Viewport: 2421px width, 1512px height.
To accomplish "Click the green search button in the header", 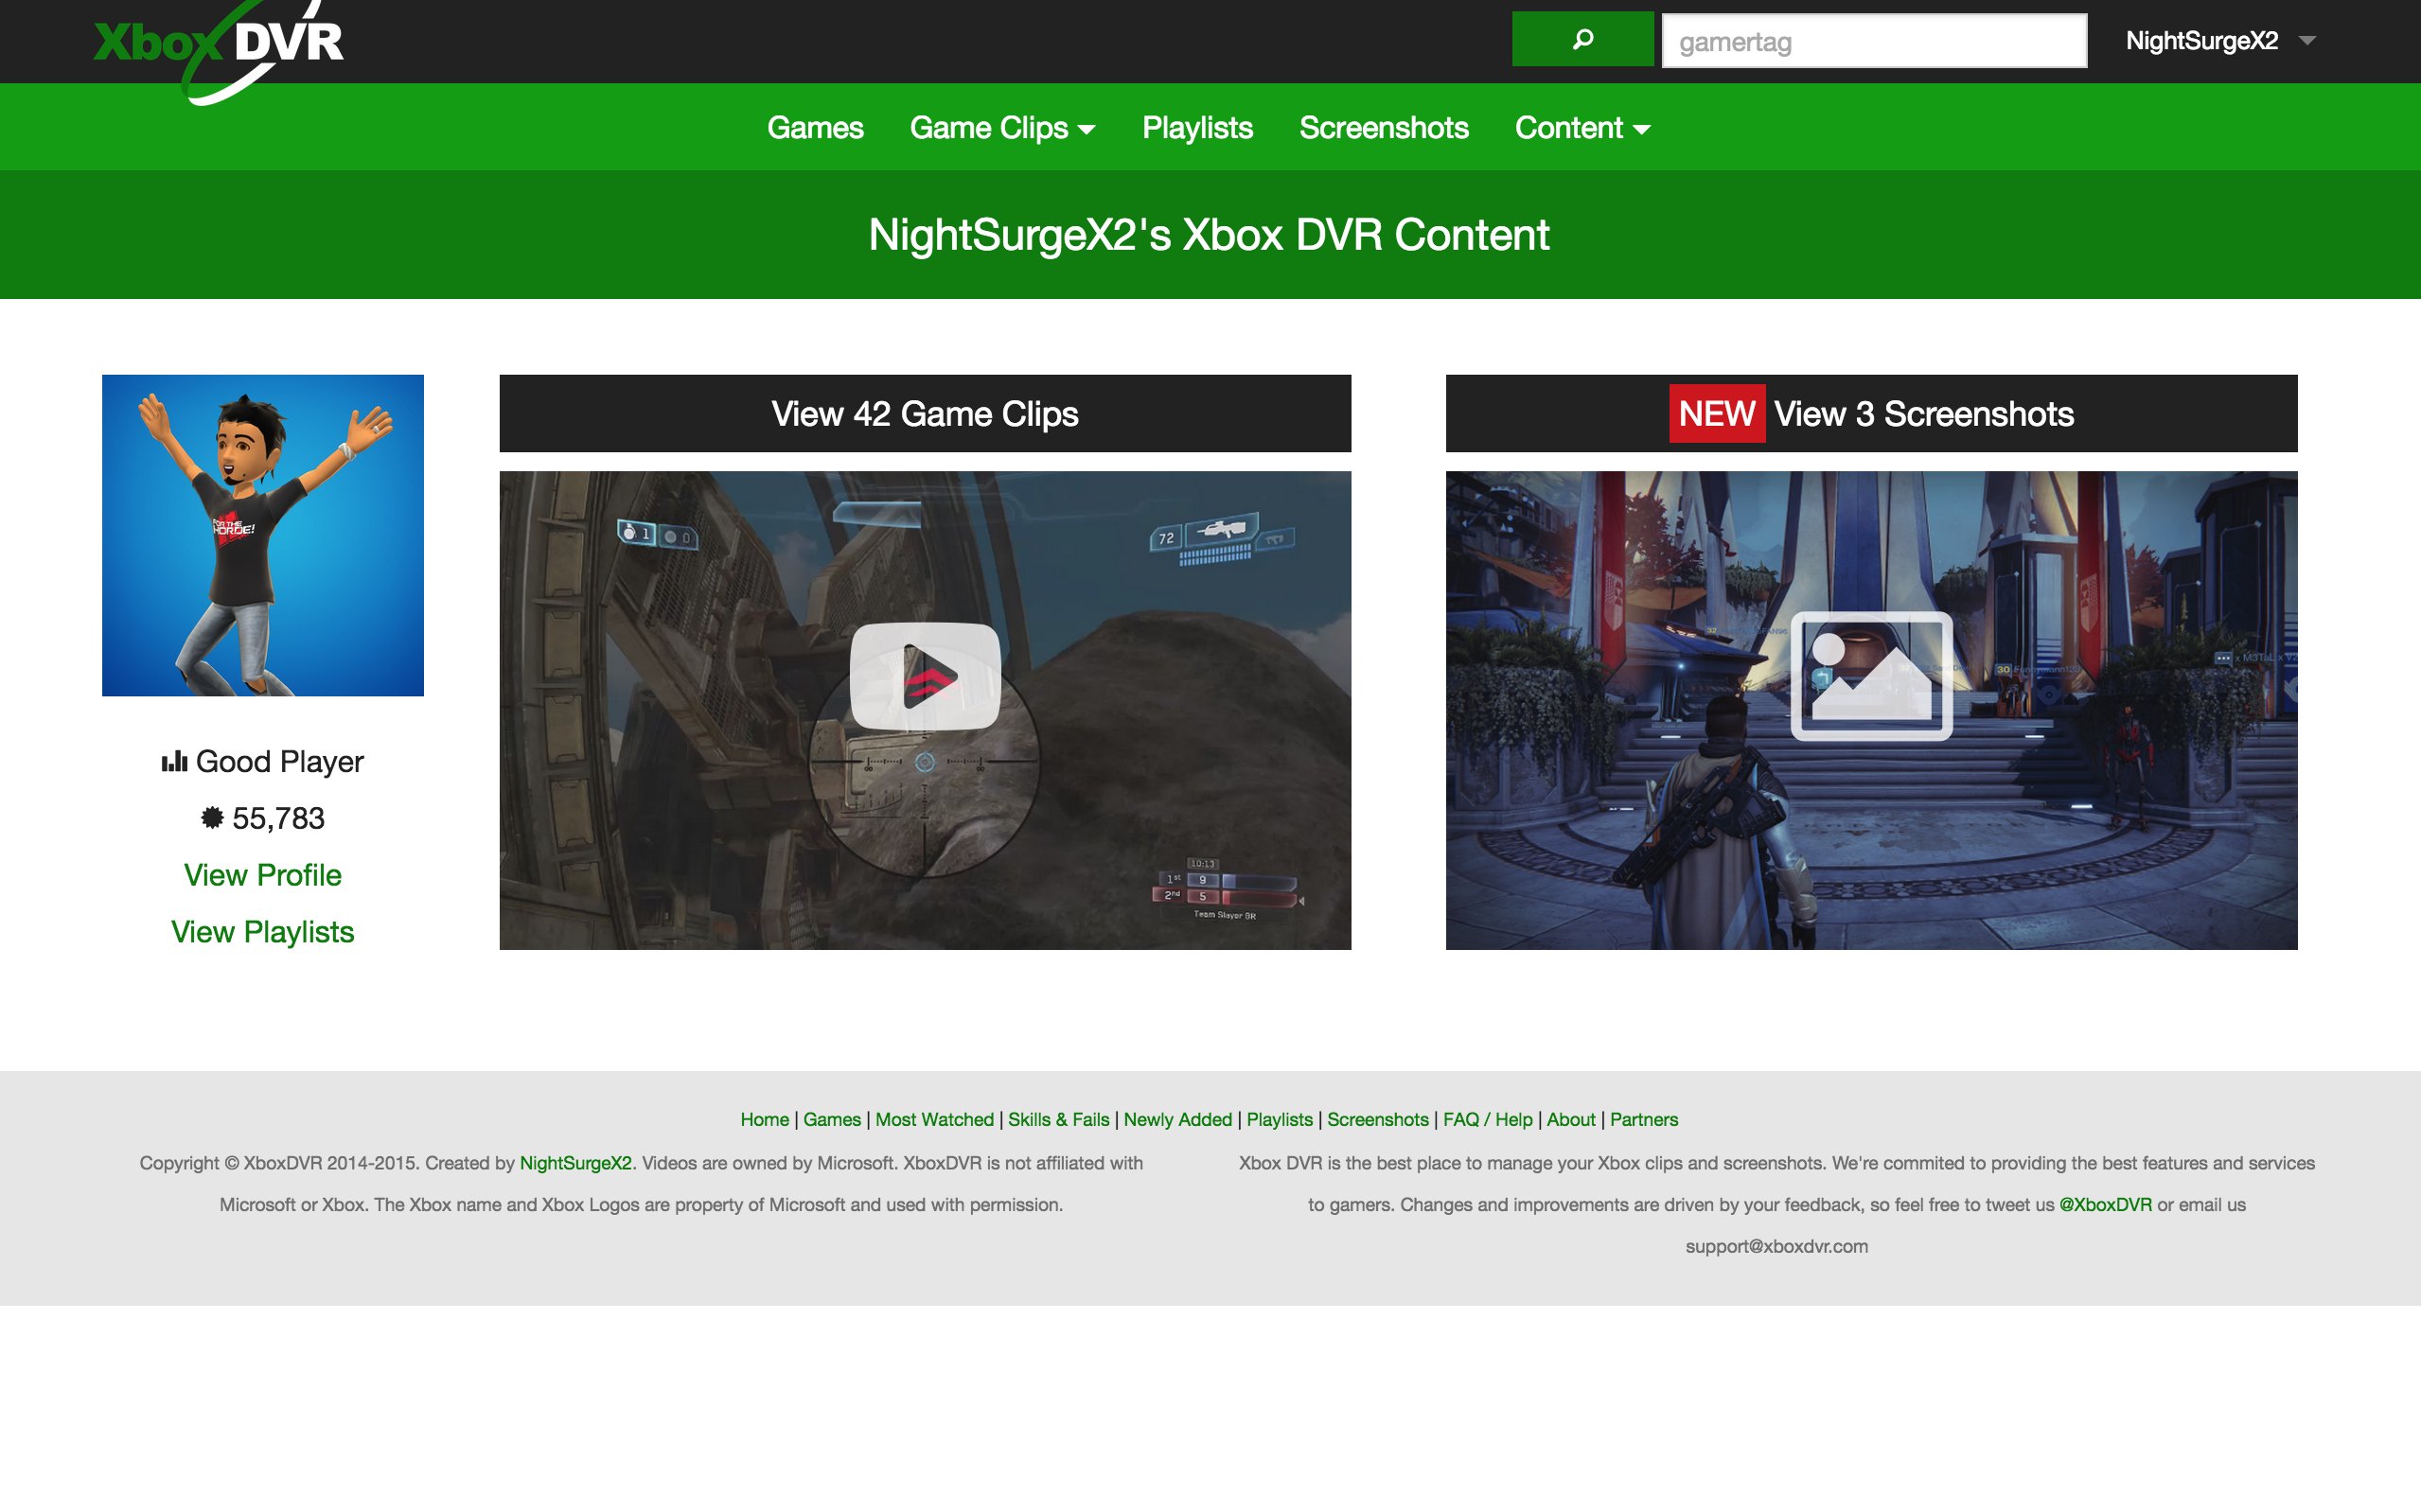I will tap(1583, 41).
